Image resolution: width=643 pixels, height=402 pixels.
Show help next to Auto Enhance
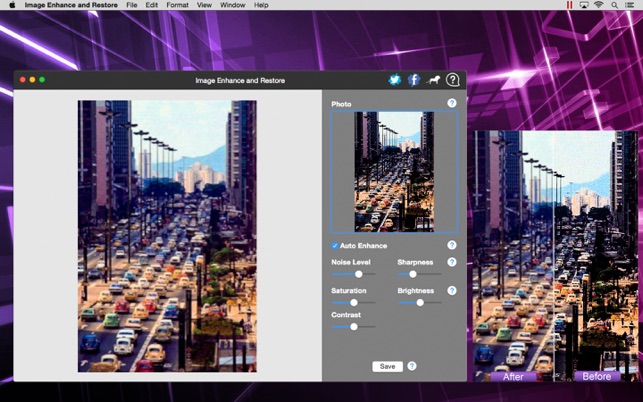(x=451, y=245)
